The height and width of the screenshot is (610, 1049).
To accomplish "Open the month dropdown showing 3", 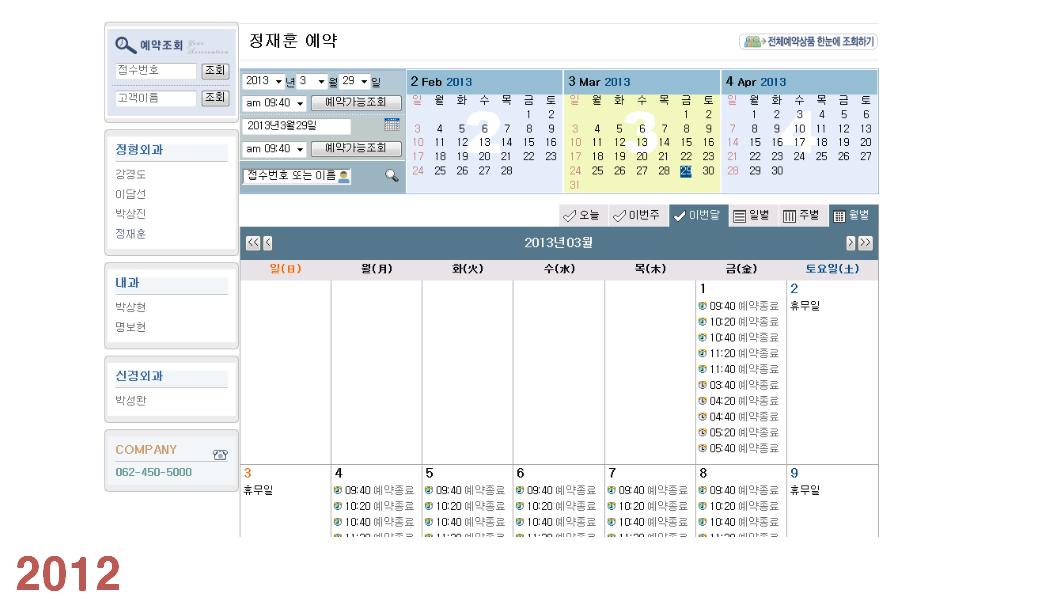I will point(311,81).
